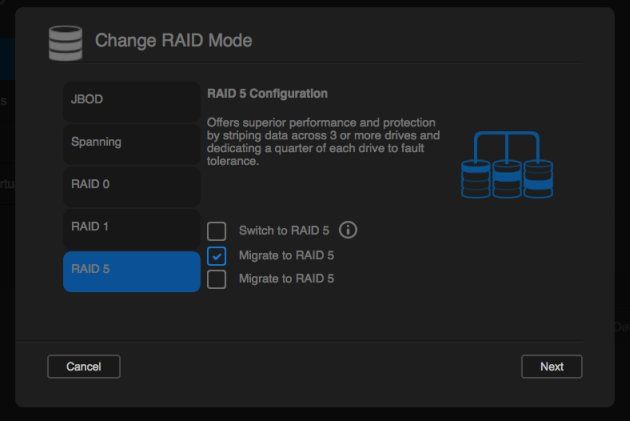
Task: Tick the bottom unchecked Migrate to RAID 5 box
Action: point(217,279)
